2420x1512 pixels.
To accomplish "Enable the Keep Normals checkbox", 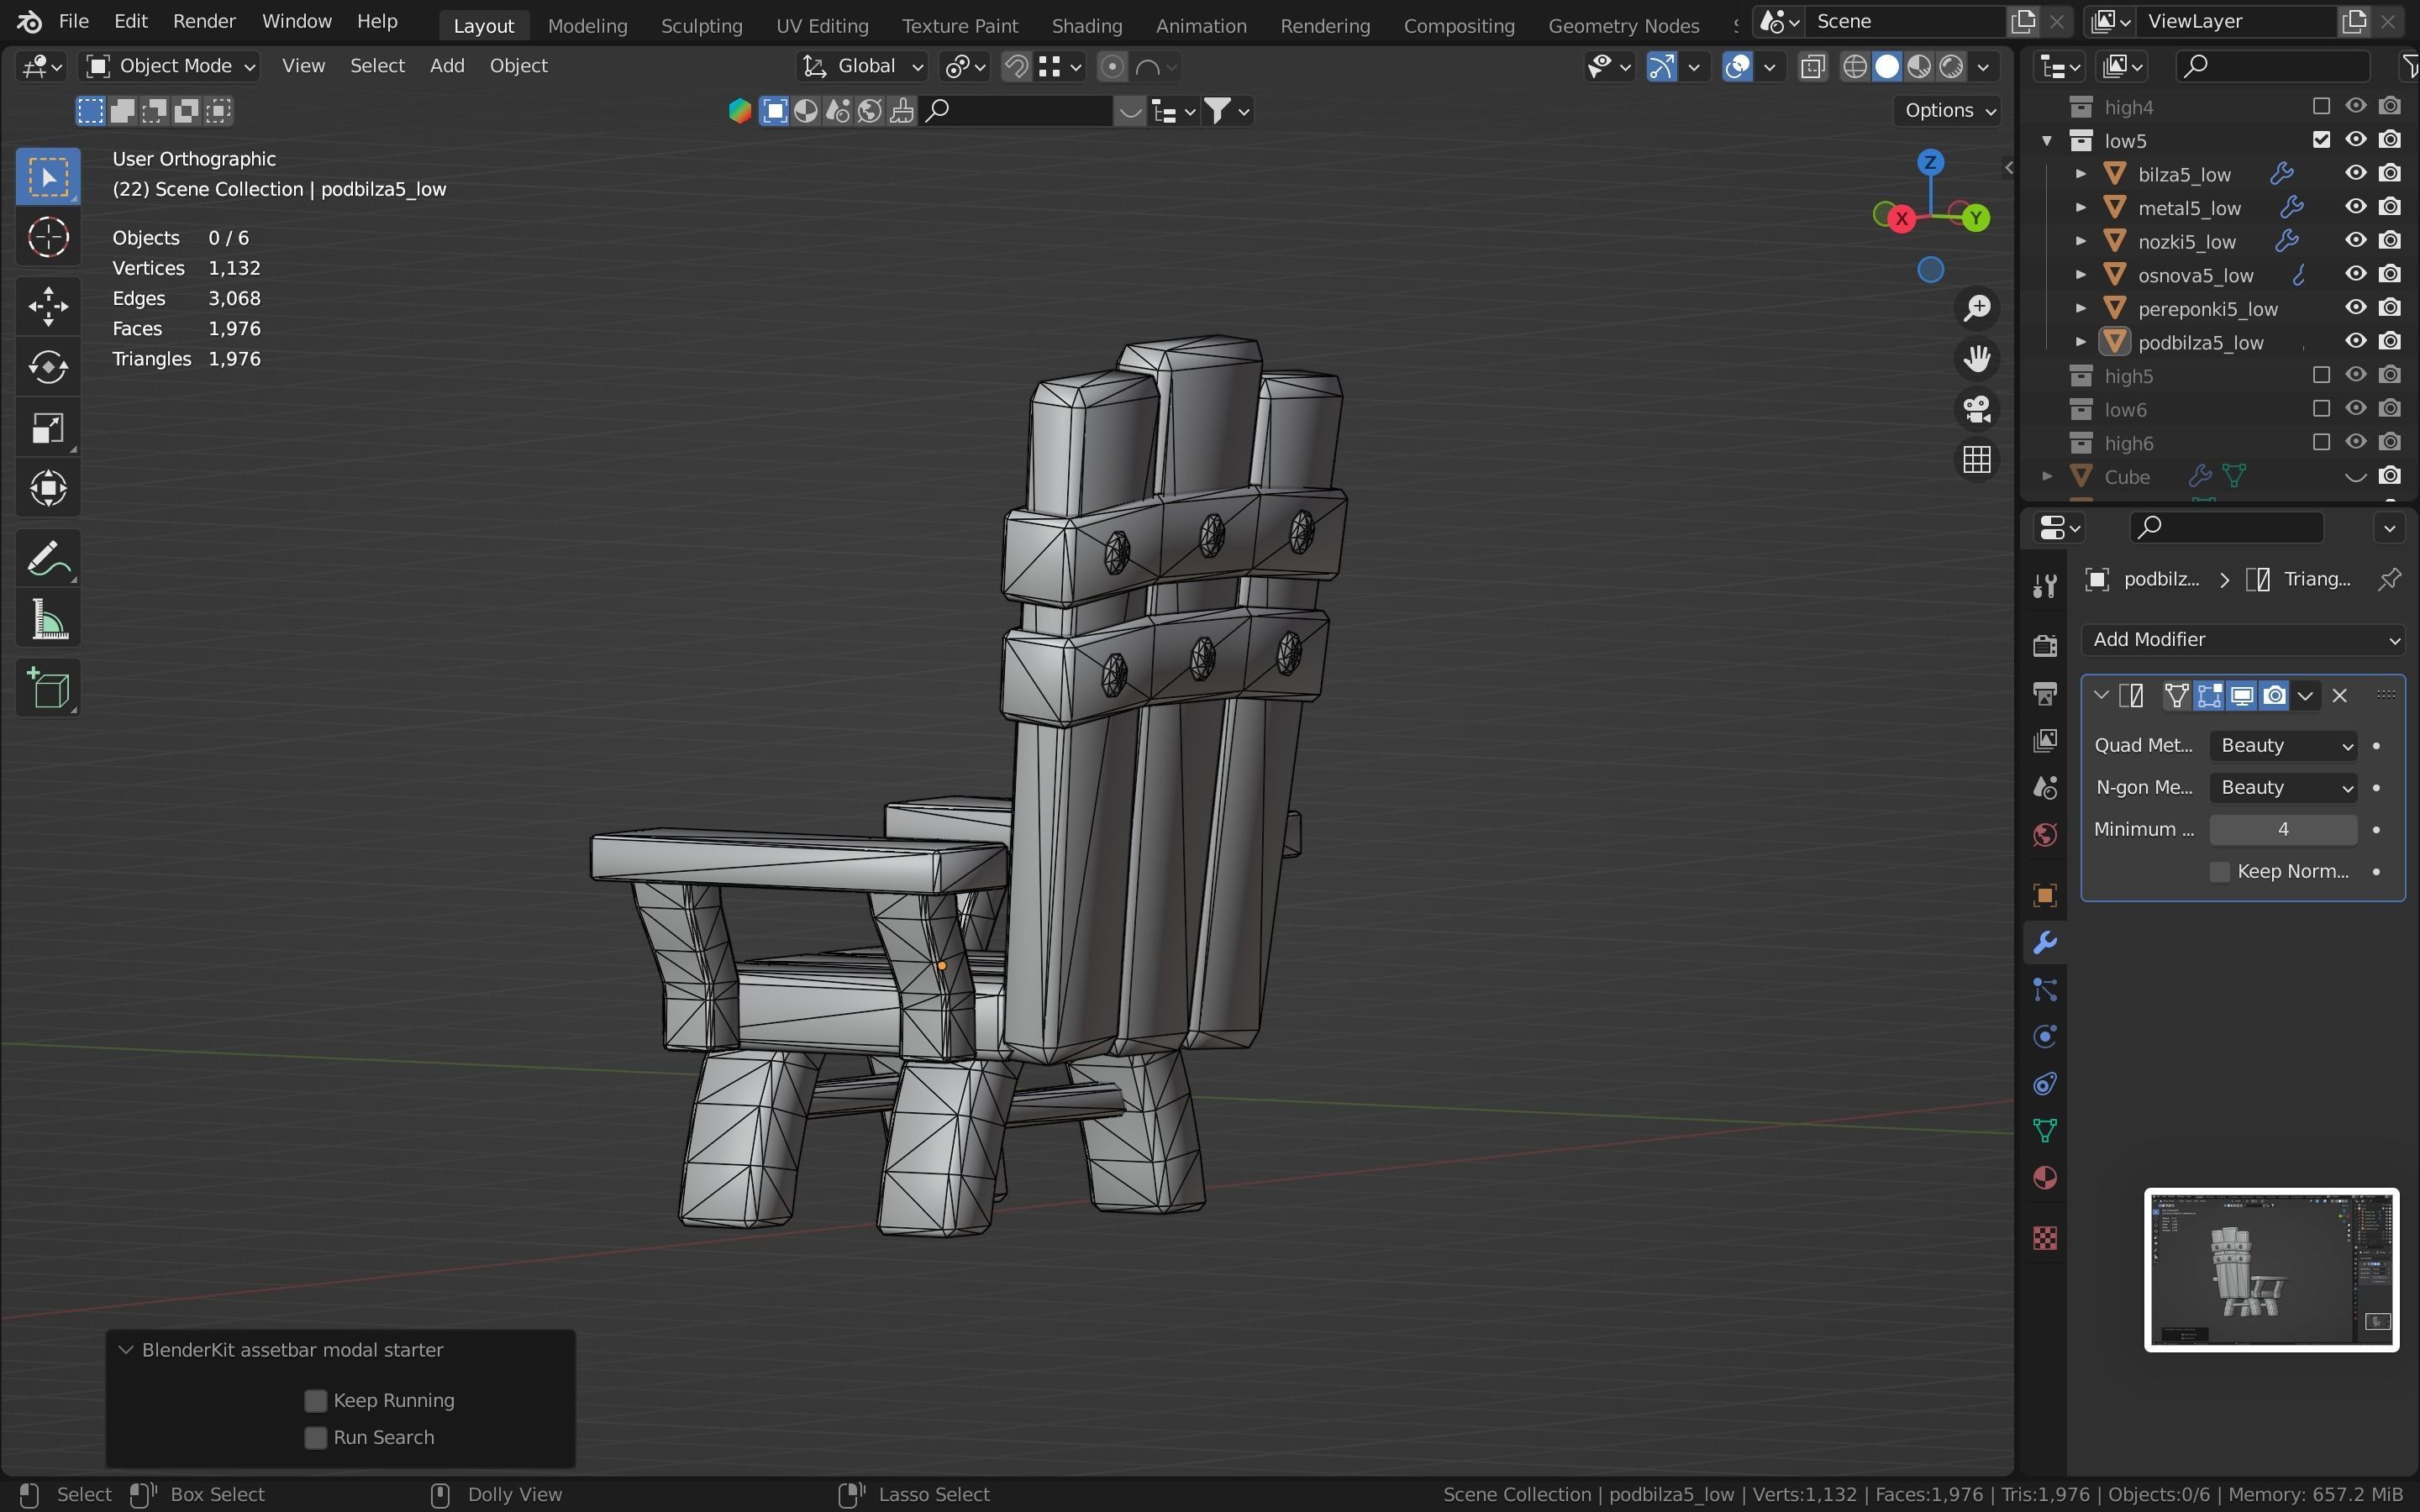I will [x=2219, y=872].
